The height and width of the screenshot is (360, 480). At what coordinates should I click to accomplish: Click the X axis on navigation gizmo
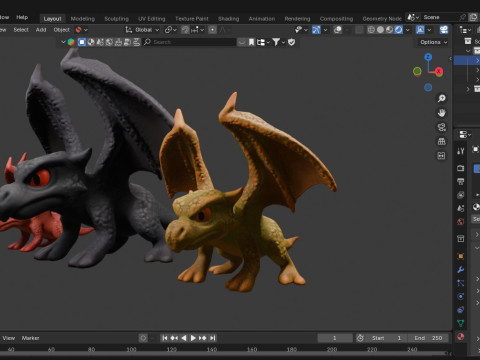click(x=439, y=71)
